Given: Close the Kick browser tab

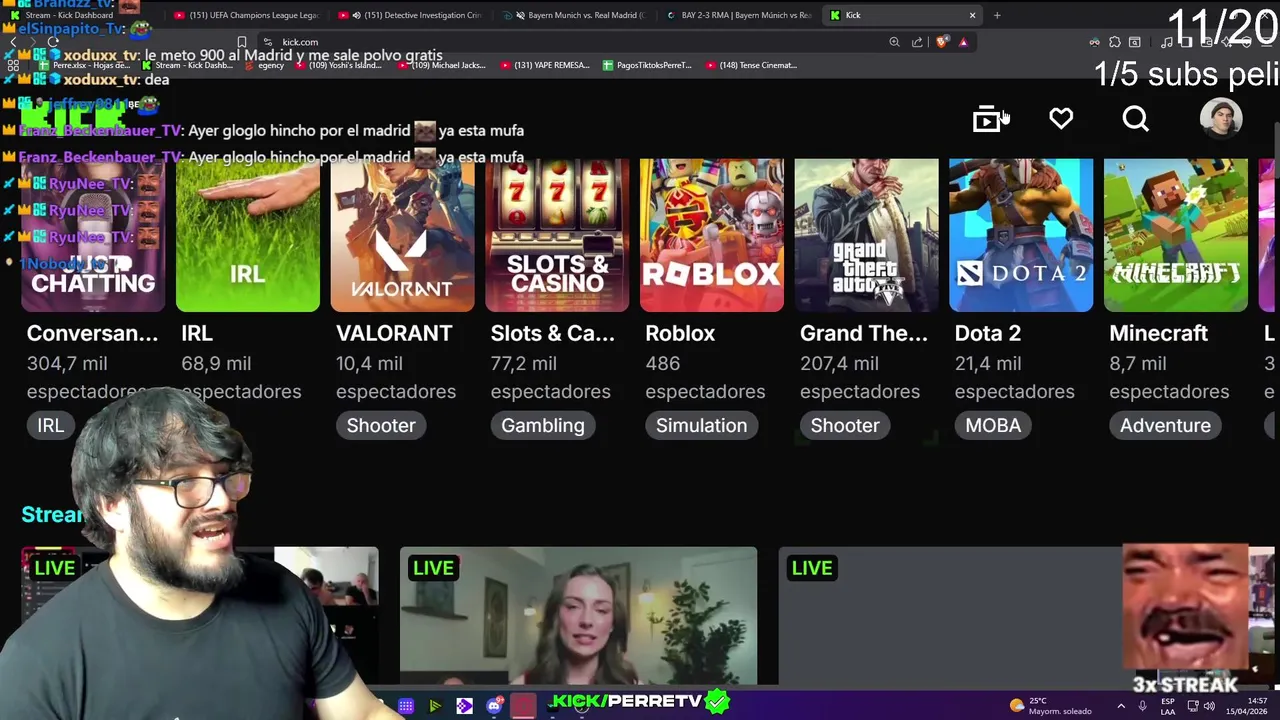Looking at the screenshot, I should [972, 15].
